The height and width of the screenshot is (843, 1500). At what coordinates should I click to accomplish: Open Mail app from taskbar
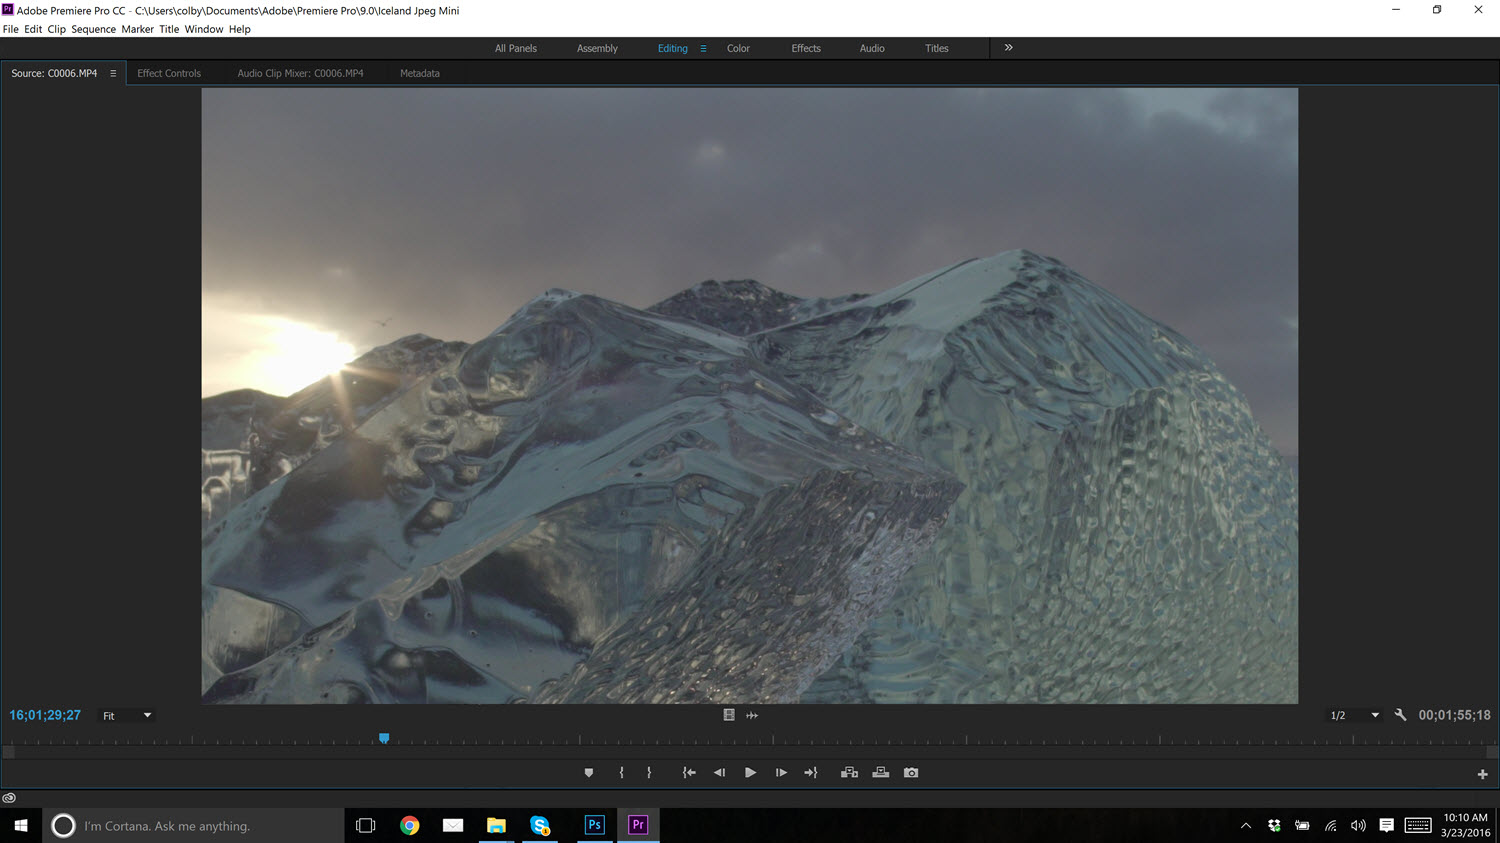click(x=453, y=826)
